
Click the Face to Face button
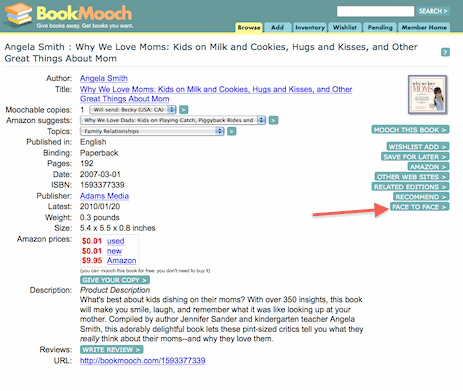coord(420,207)
